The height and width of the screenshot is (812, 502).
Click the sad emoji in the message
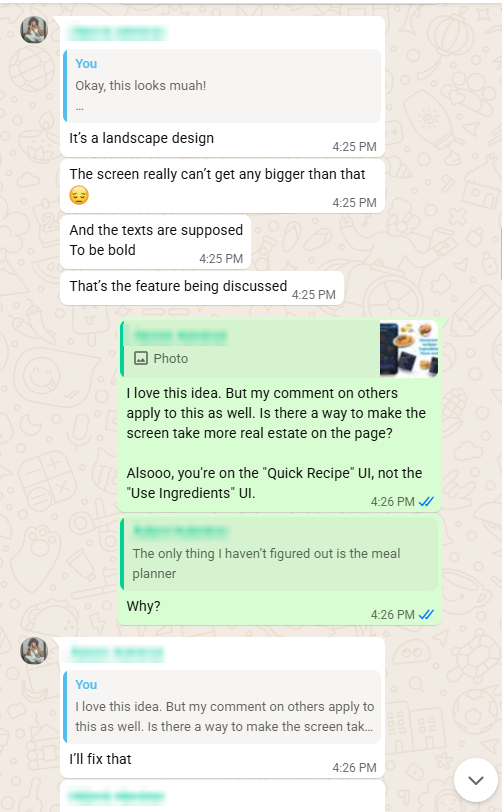[x=79, y=195]
